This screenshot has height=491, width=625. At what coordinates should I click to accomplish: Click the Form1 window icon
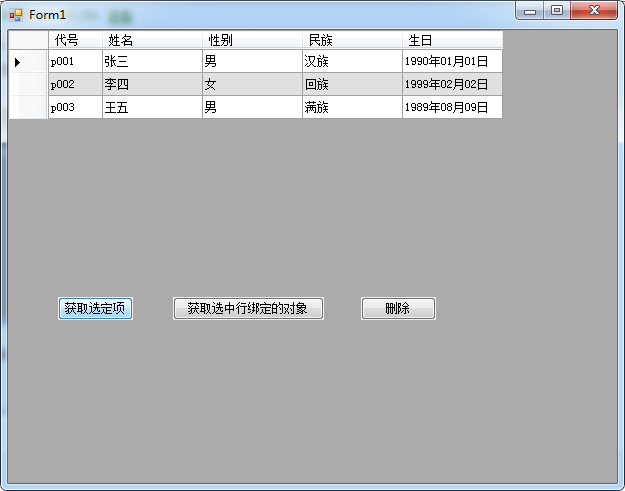[16, 15]
